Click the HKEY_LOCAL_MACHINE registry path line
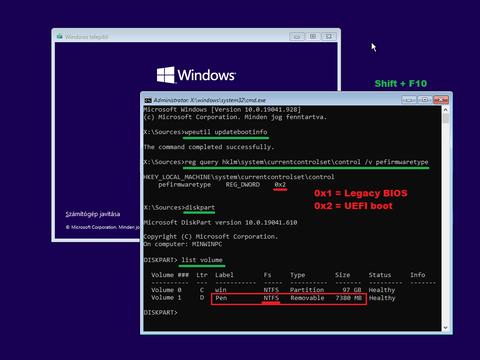The height and width of the screenshot is (360, 480). click(x=239, y=177)
